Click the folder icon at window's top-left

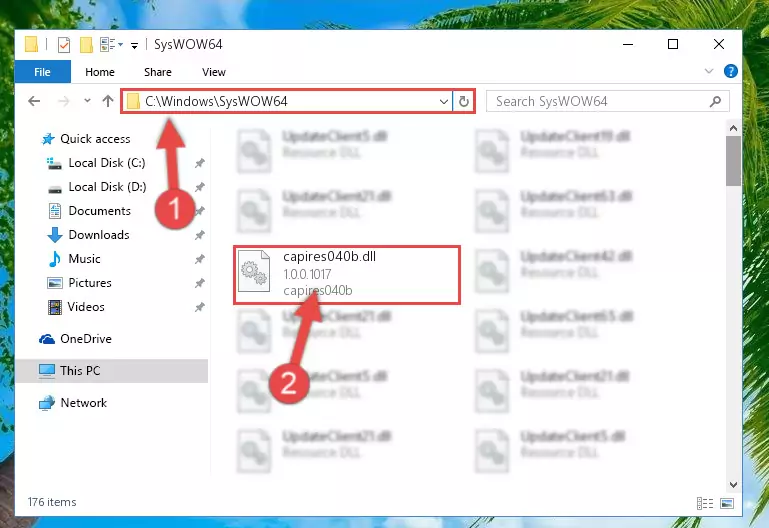pos(31,45)
